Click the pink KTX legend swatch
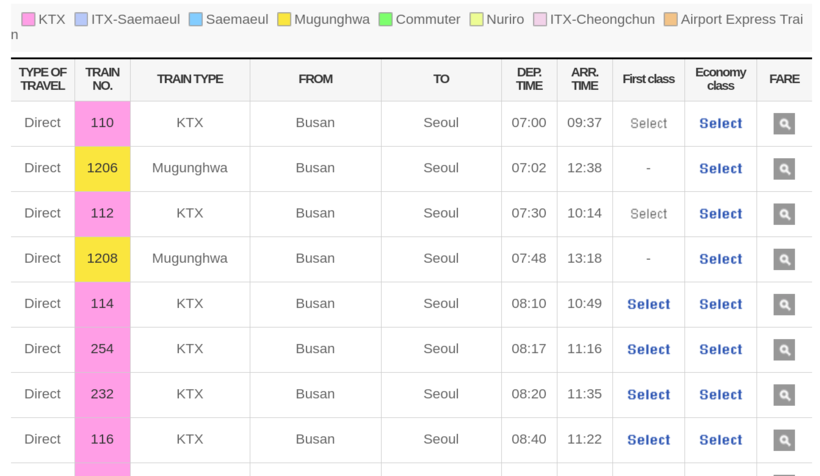Screen dimensions: 820x476 pyautogui.click(x=28, y=19)
